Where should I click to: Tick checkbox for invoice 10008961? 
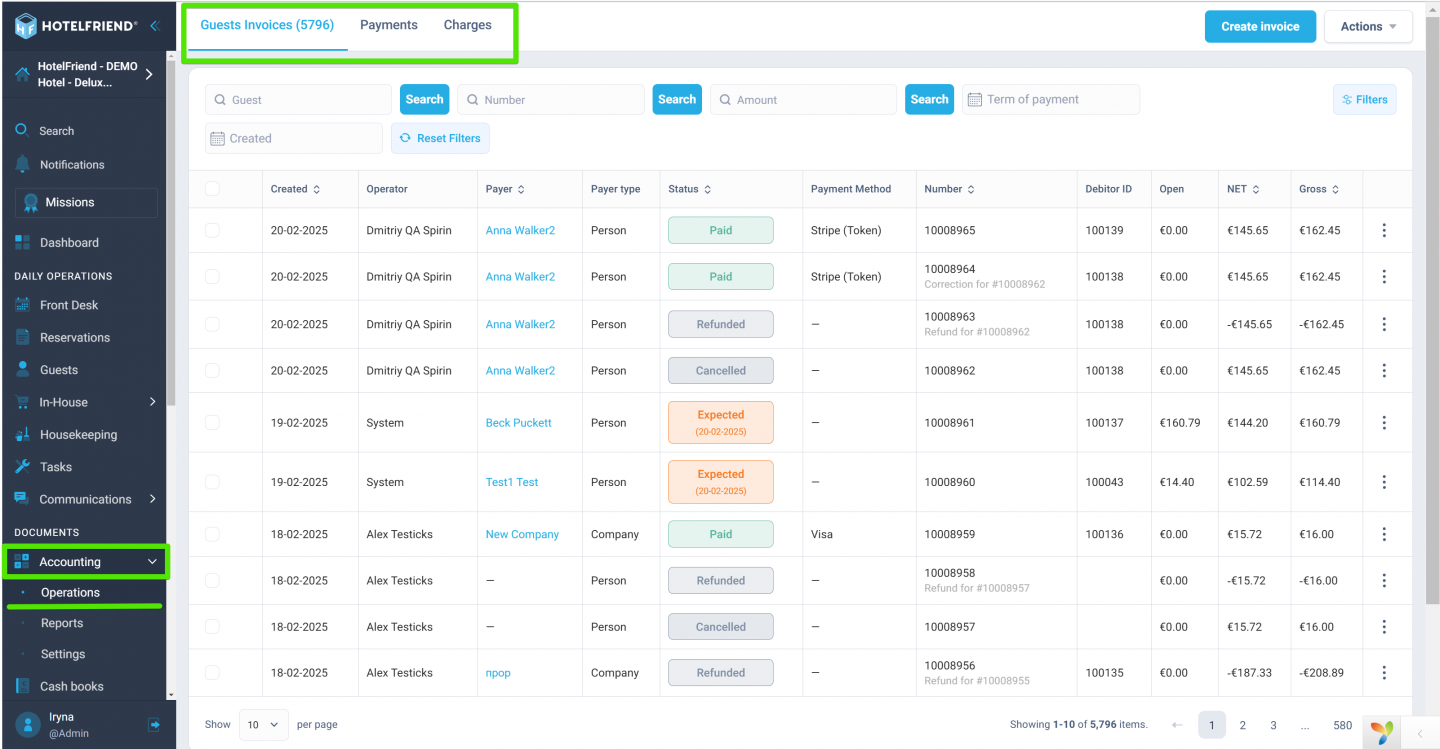click(x=212, y=423)
